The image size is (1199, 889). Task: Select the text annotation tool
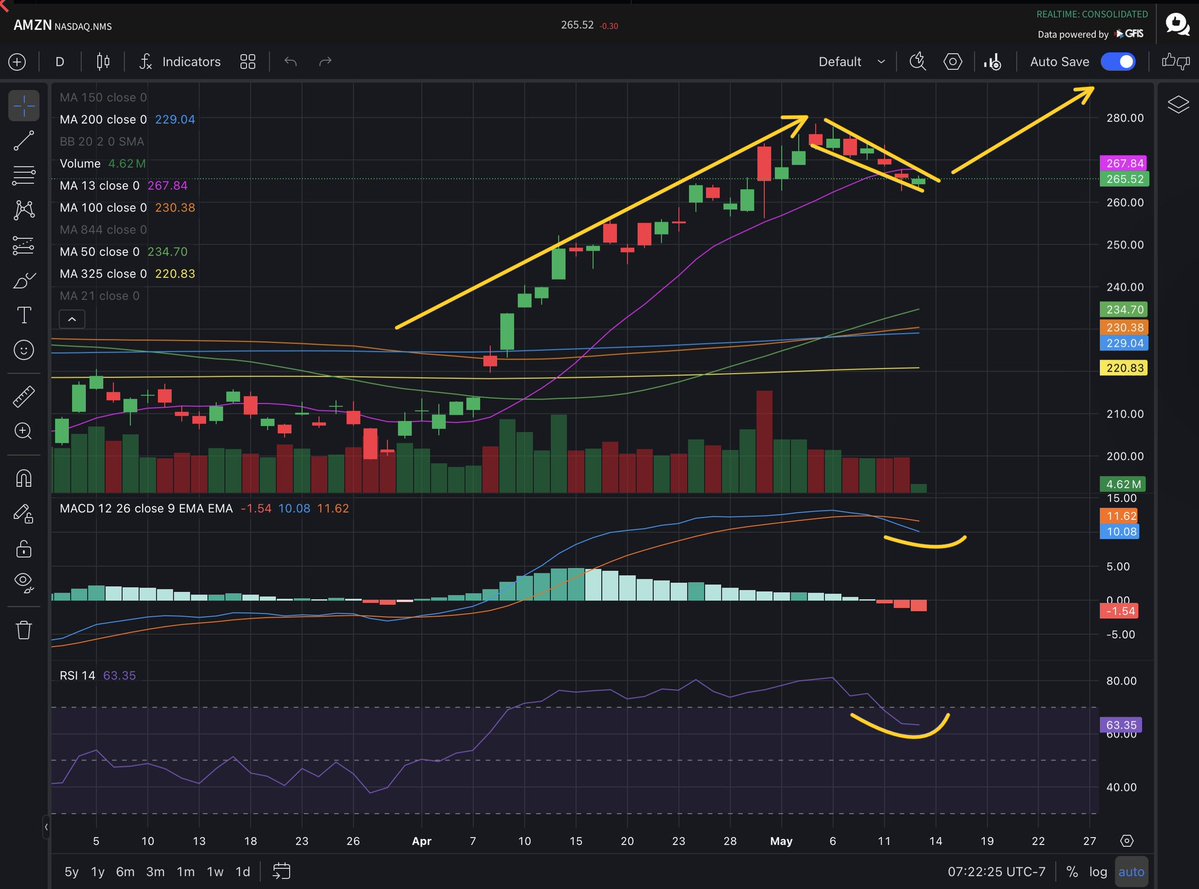click(24, 315)
